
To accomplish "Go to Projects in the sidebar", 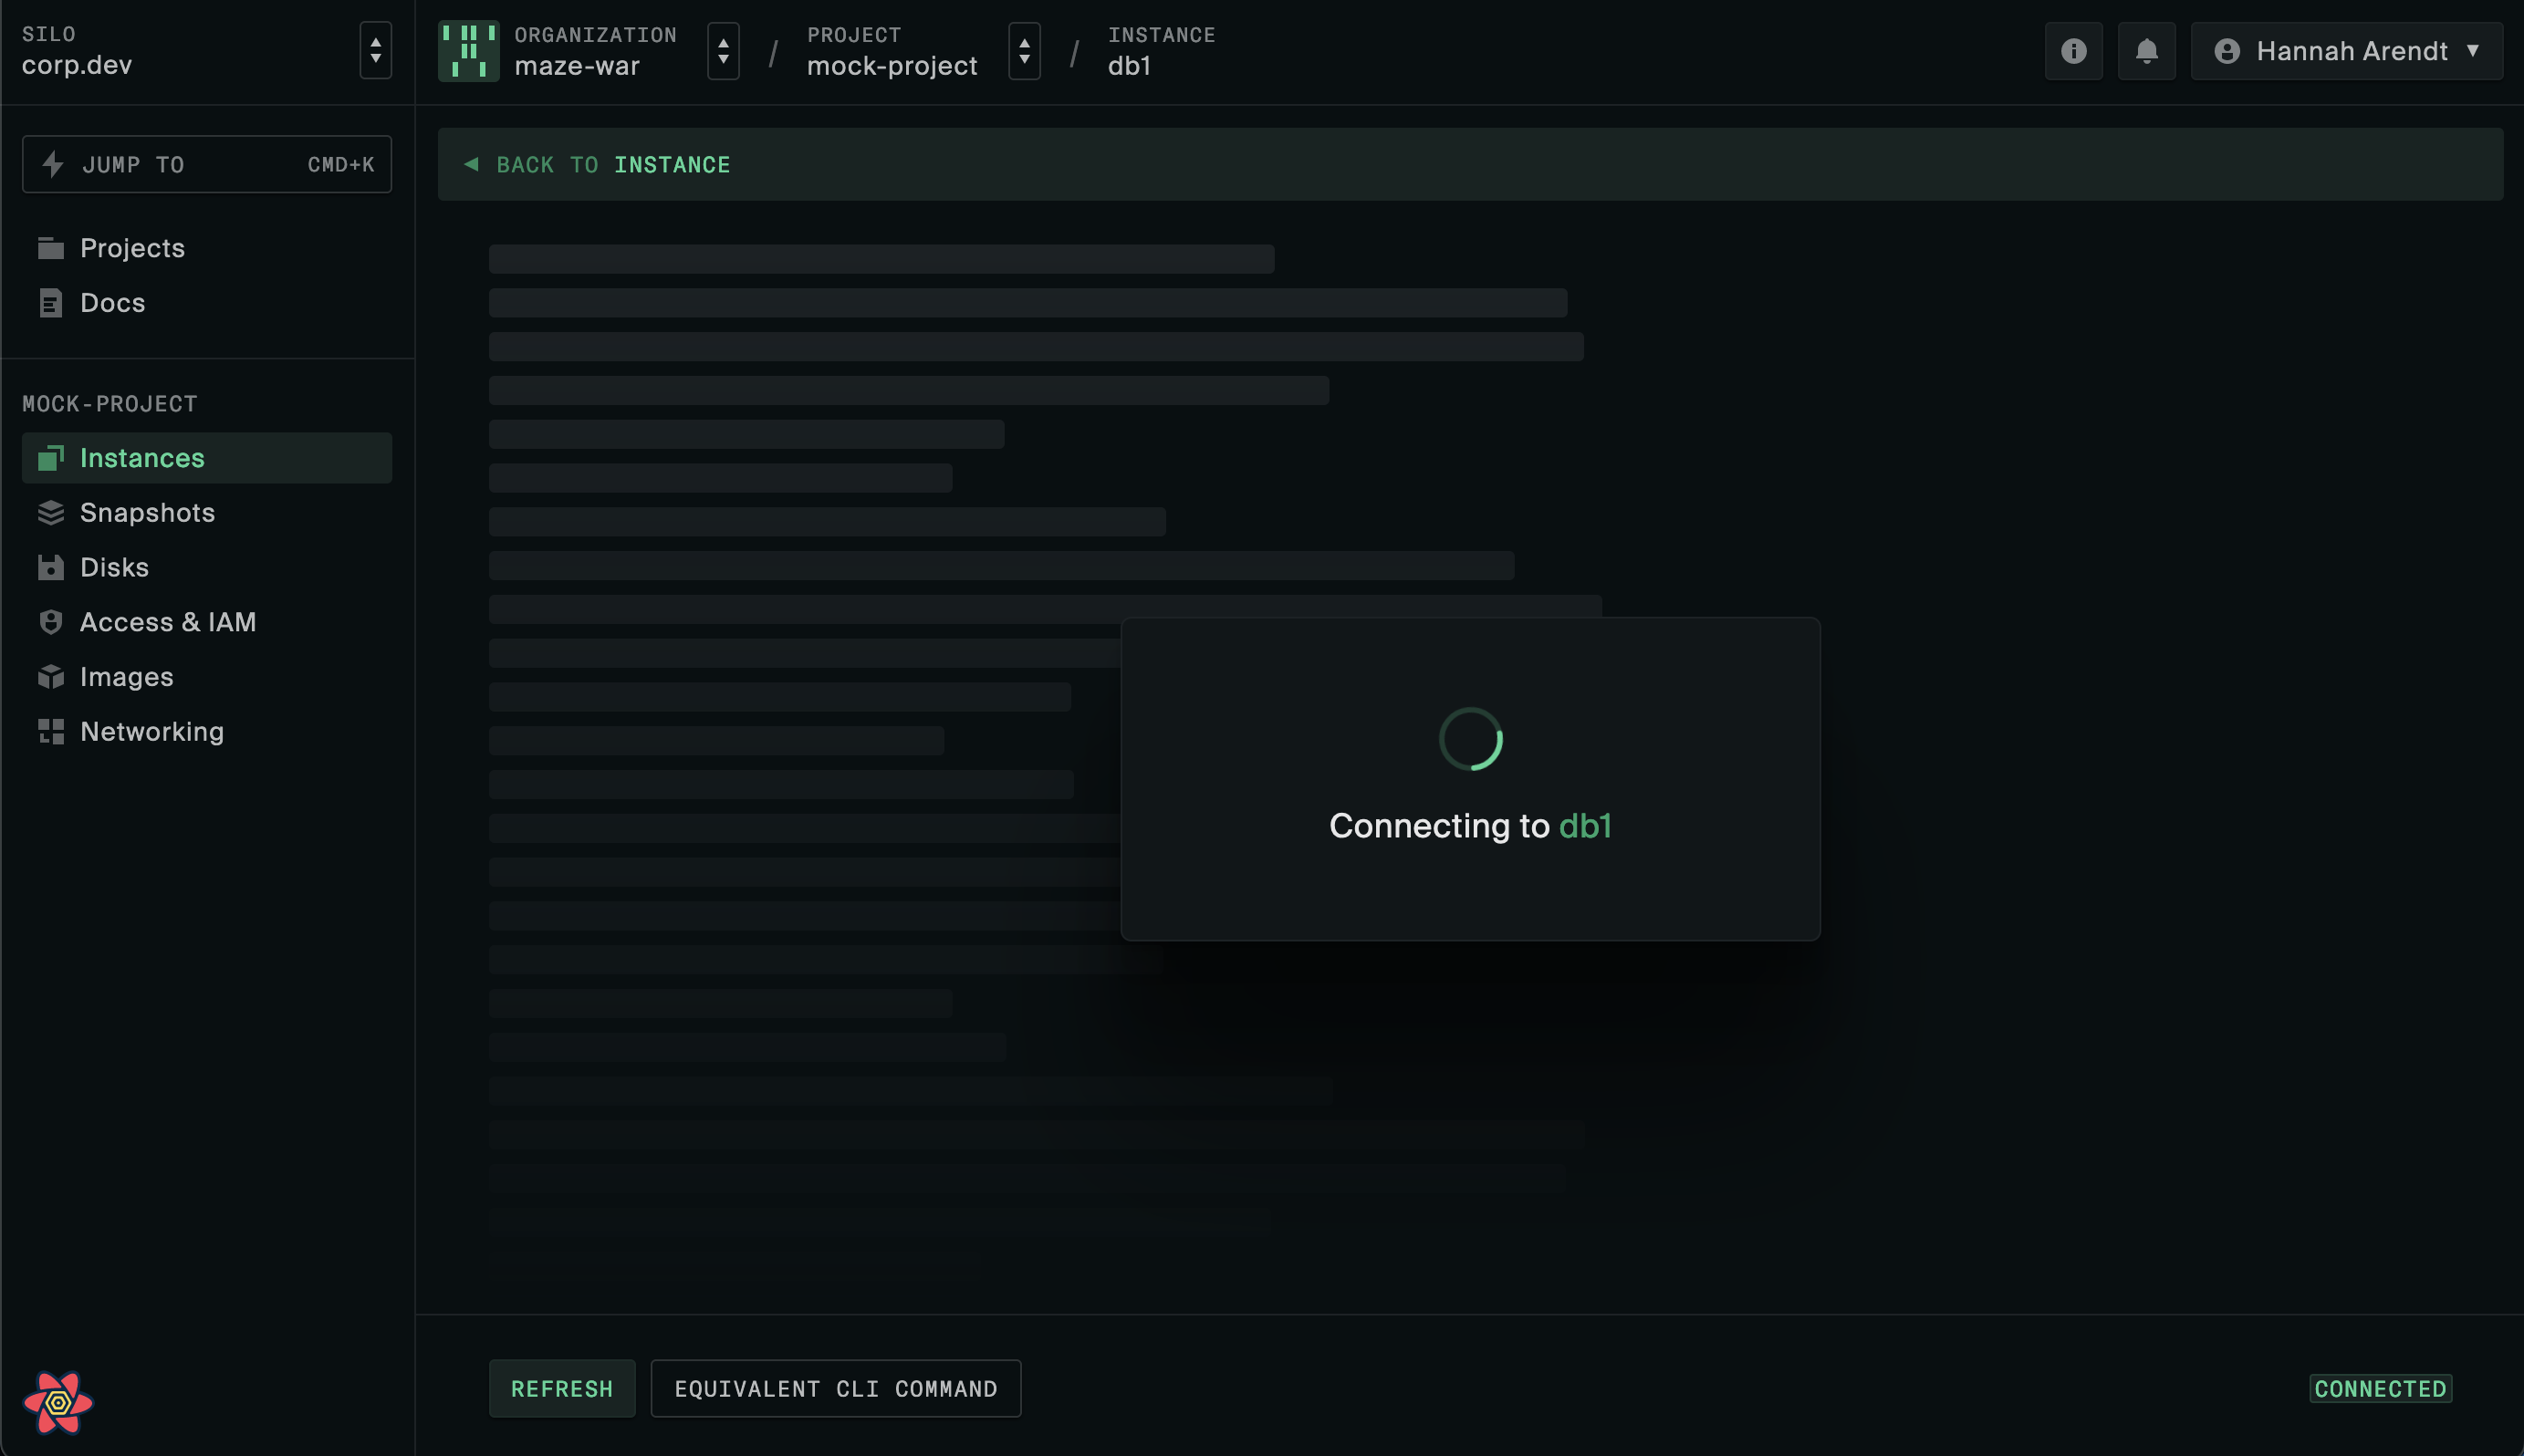I will (132, 248).
